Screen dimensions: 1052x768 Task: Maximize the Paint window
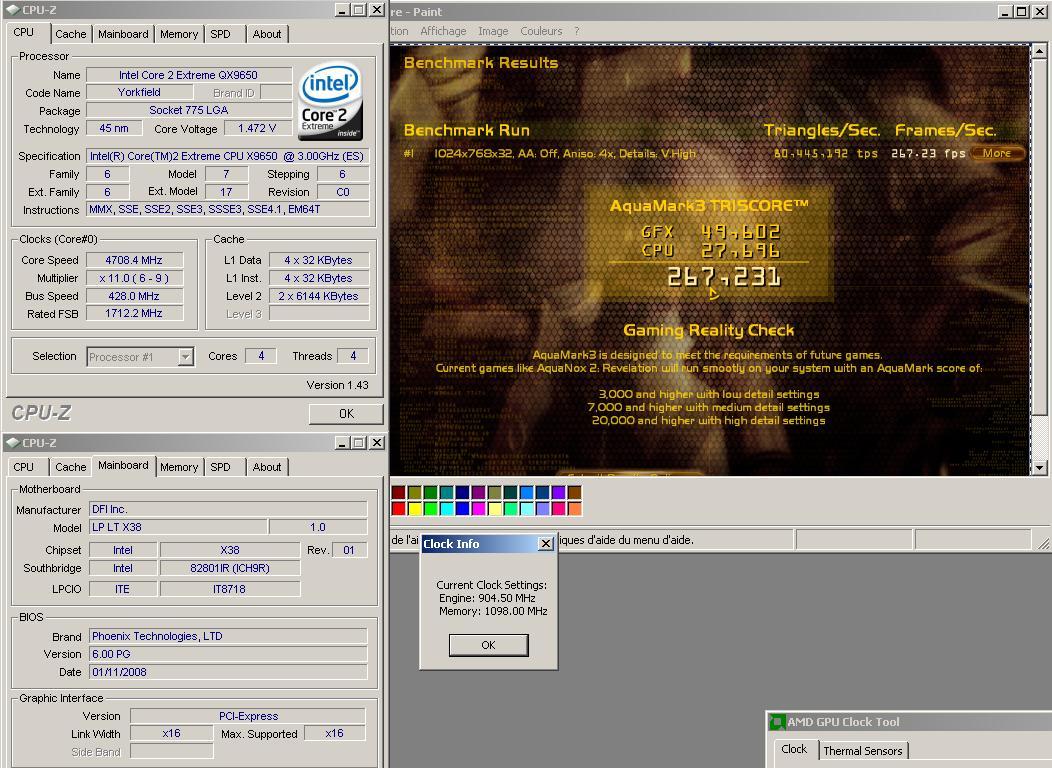coord(1020,11)
